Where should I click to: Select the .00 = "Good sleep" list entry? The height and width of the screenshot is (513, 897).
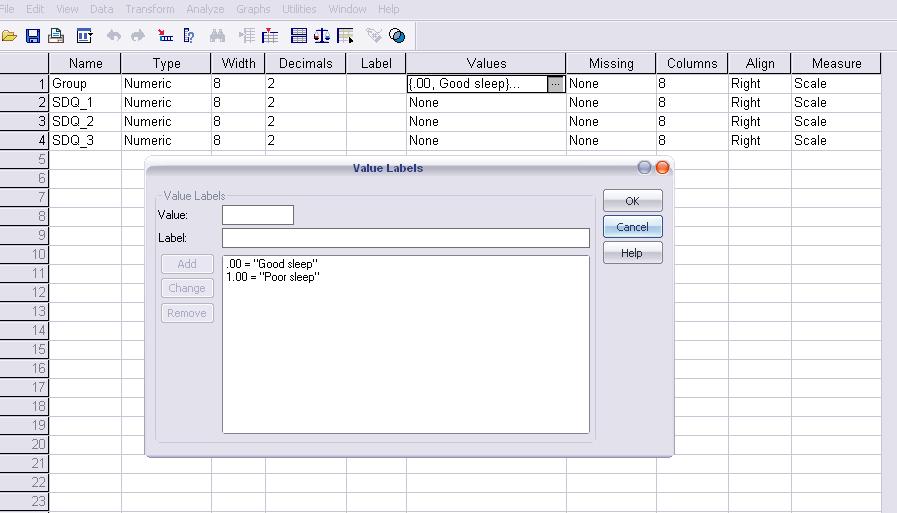272,264
